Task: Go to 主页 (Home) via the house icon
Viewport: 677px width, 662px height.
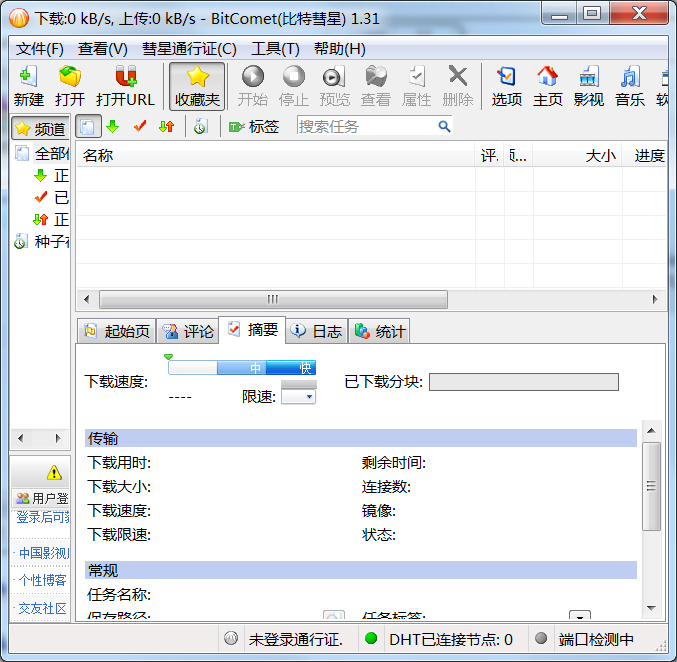Action: pyautogui.click(x=547, y=78)
